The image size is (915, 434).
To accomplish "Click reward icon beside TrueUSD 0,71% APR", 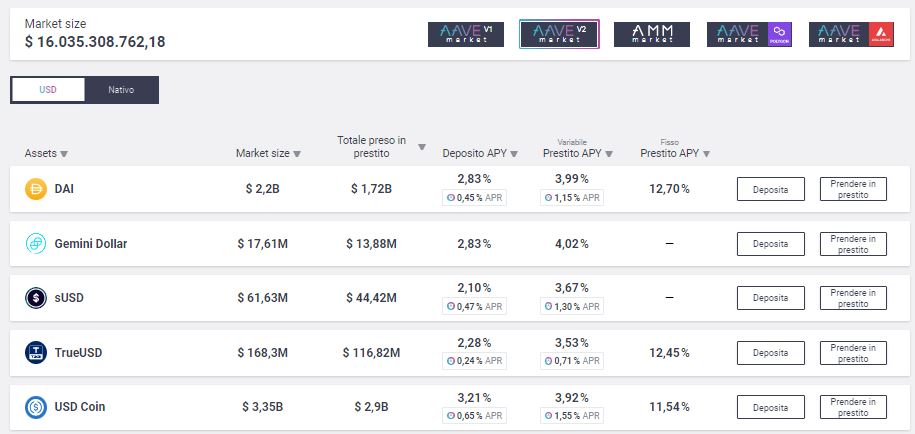I will point(548,361).
